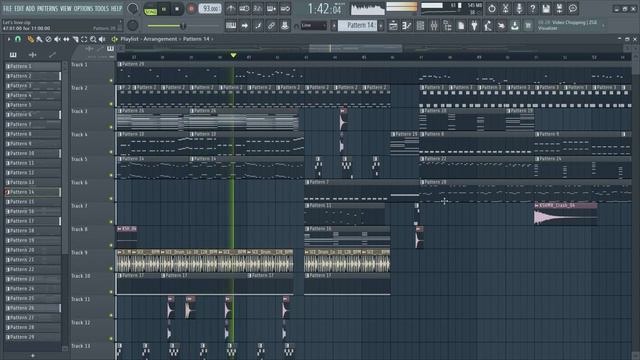Mute Track 9 via its green LED

[111, 269]
